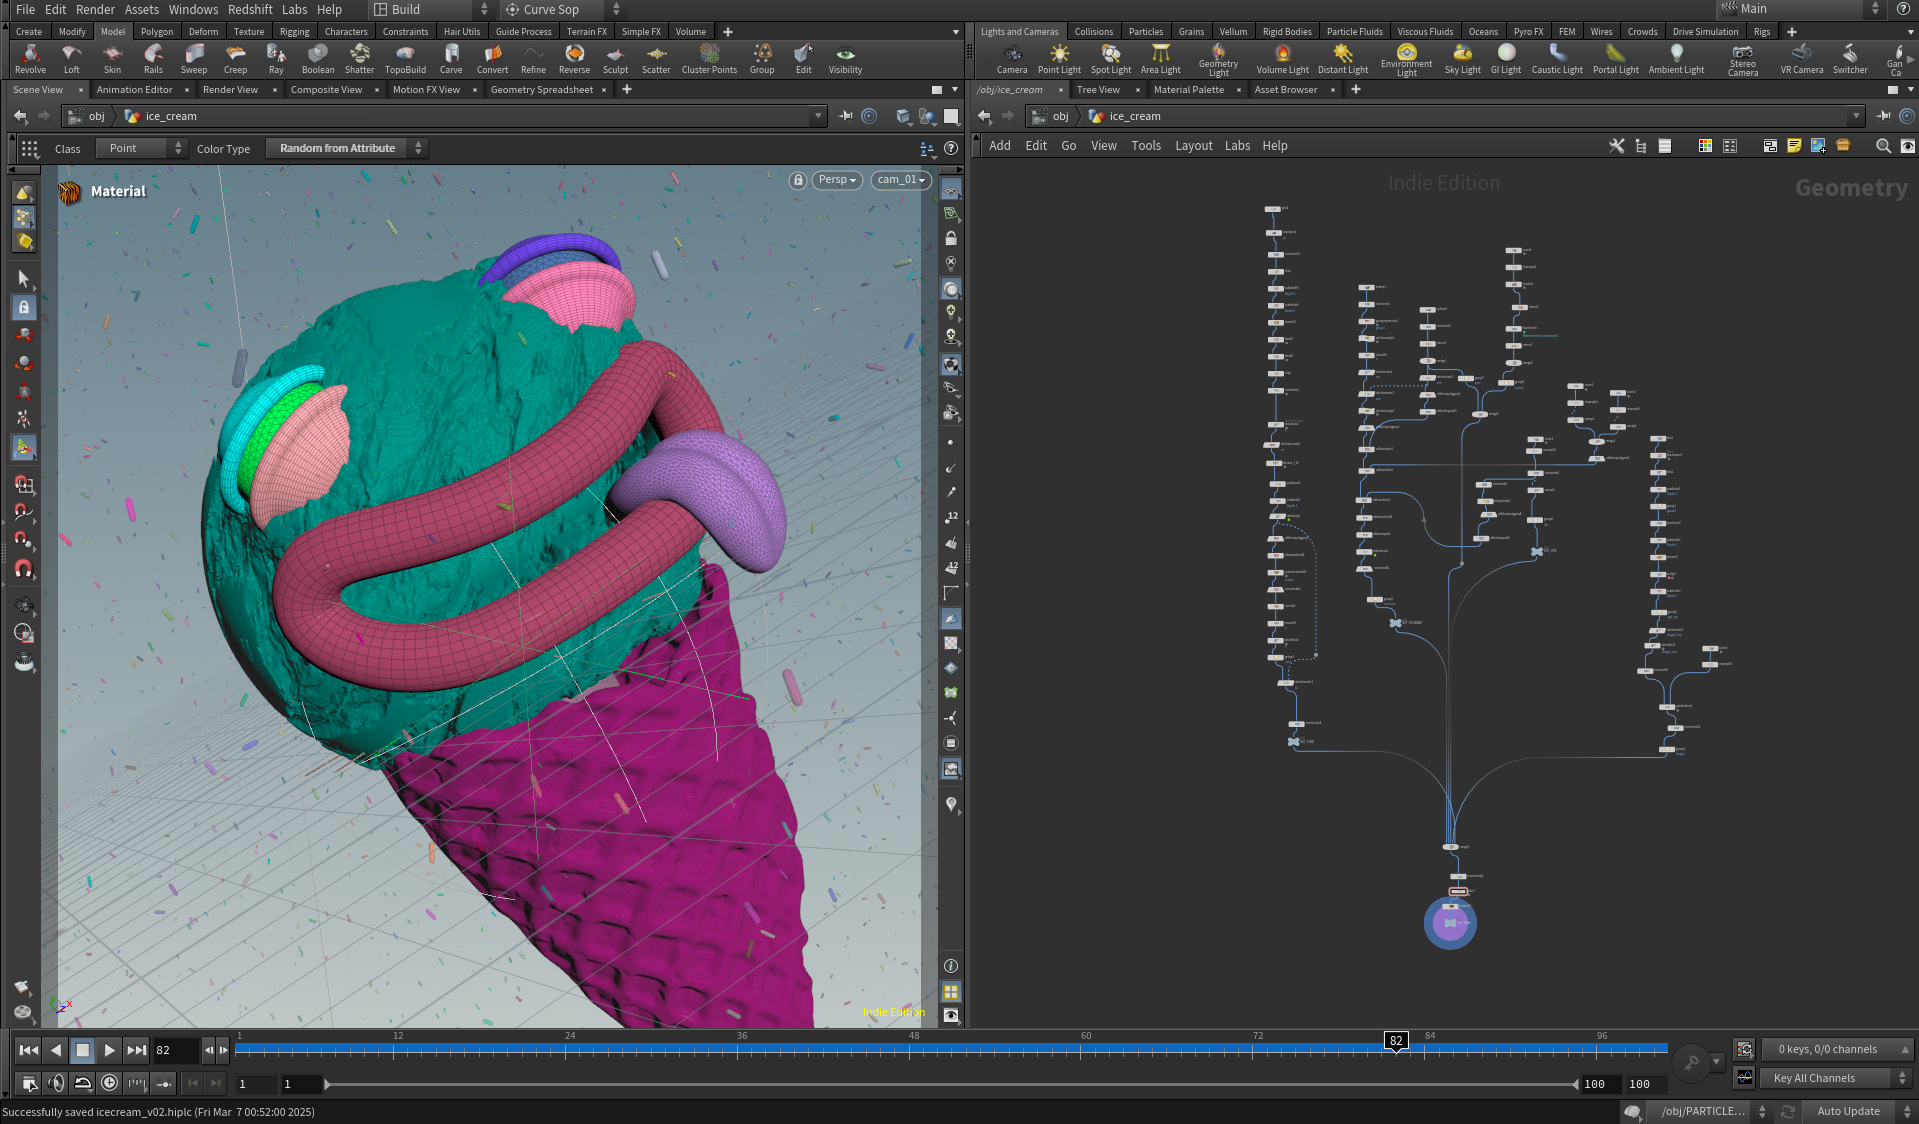Select the Skin shelf tool
The image size is (1919, 1124).
point(113,59)
